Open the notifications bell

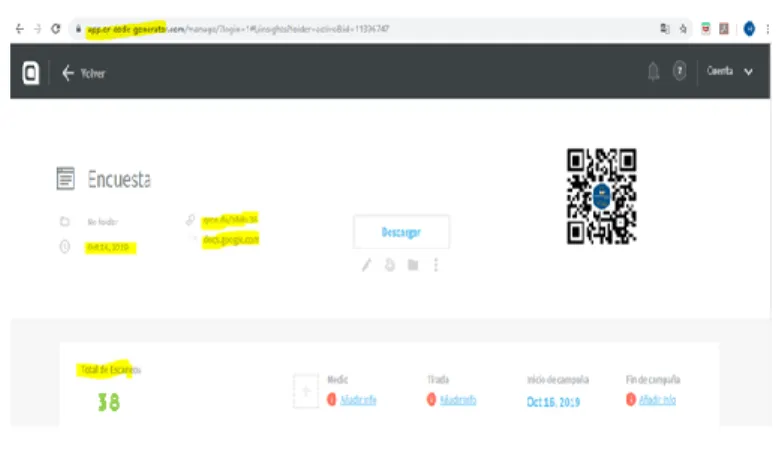pos(653,72)
